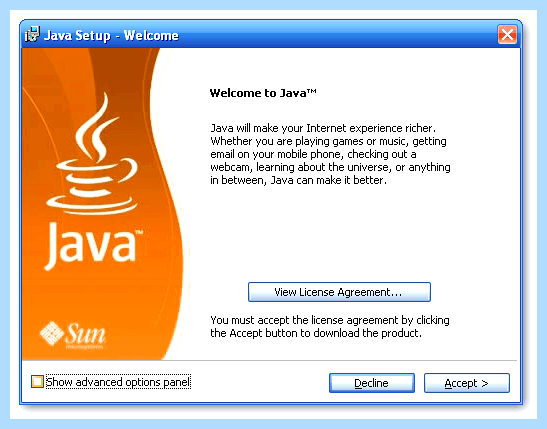The image size is (547, 429).
Task: Click the "Welcome to Java" heading
Action: [x=263, y=93]
